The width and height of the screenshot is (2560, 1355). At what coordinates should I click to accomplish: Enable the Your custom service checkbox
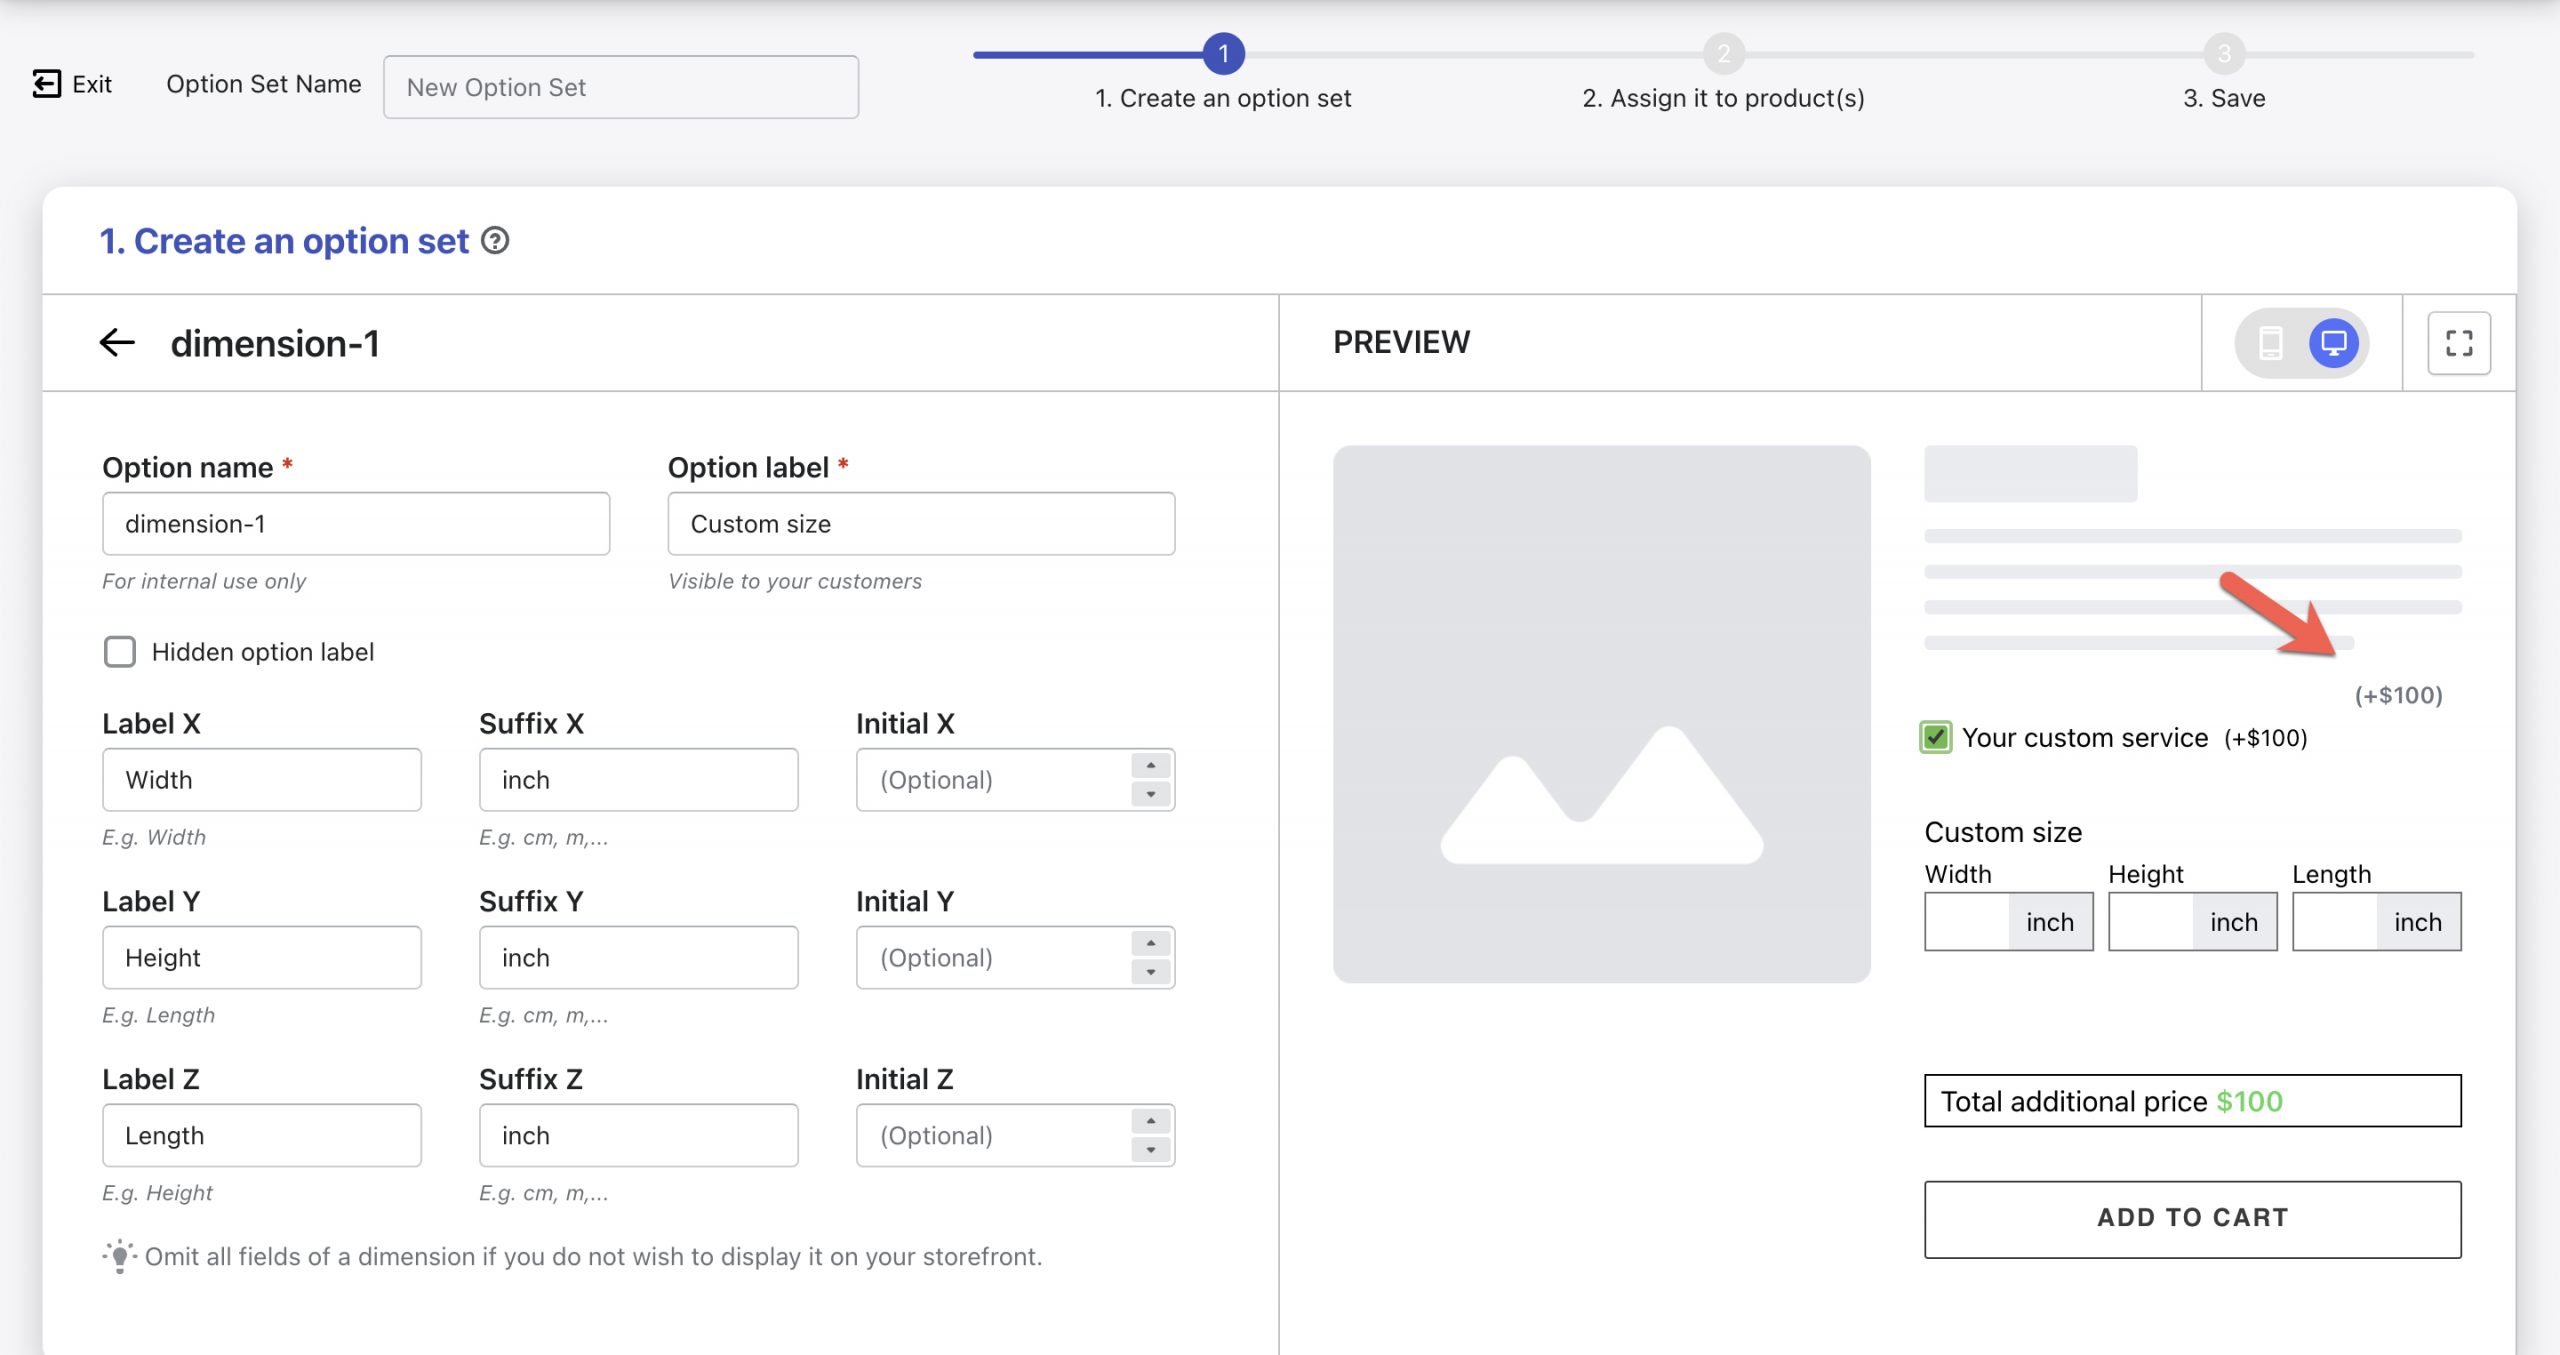(1935, 737)
